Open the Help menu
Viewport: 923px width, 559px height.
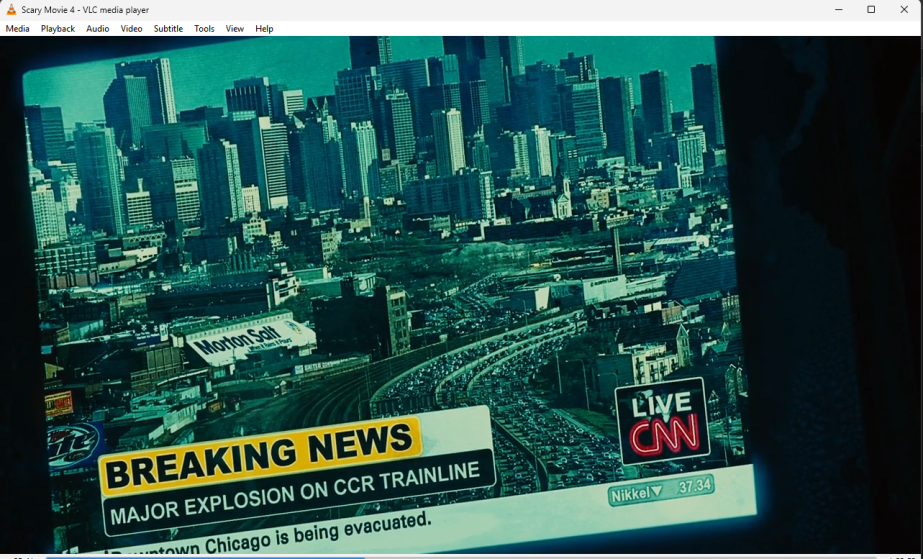tap(264, 28)
